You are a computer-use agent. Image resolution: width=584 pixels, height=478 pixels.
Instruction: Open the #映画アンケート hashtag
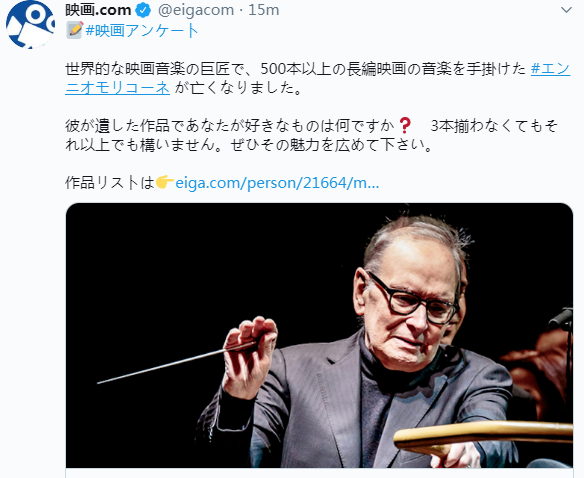click(x=142, y=30)
